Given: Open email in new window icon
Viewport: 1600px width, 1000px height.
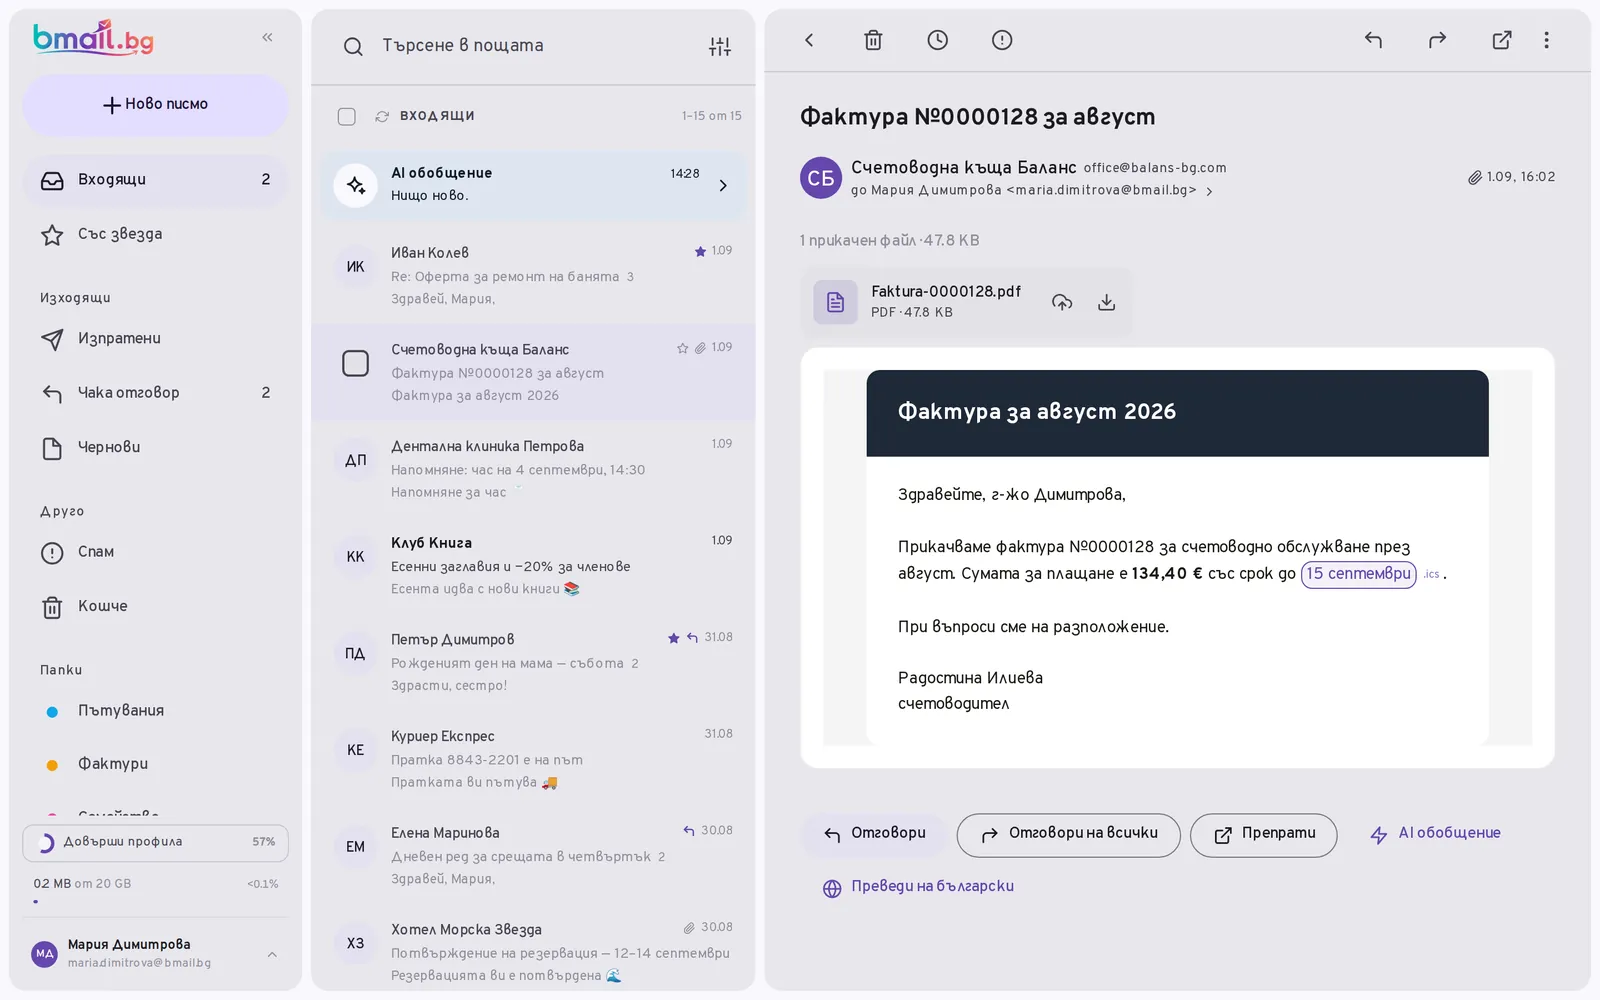Looking at the screenshot, I should click(1502, 40).
